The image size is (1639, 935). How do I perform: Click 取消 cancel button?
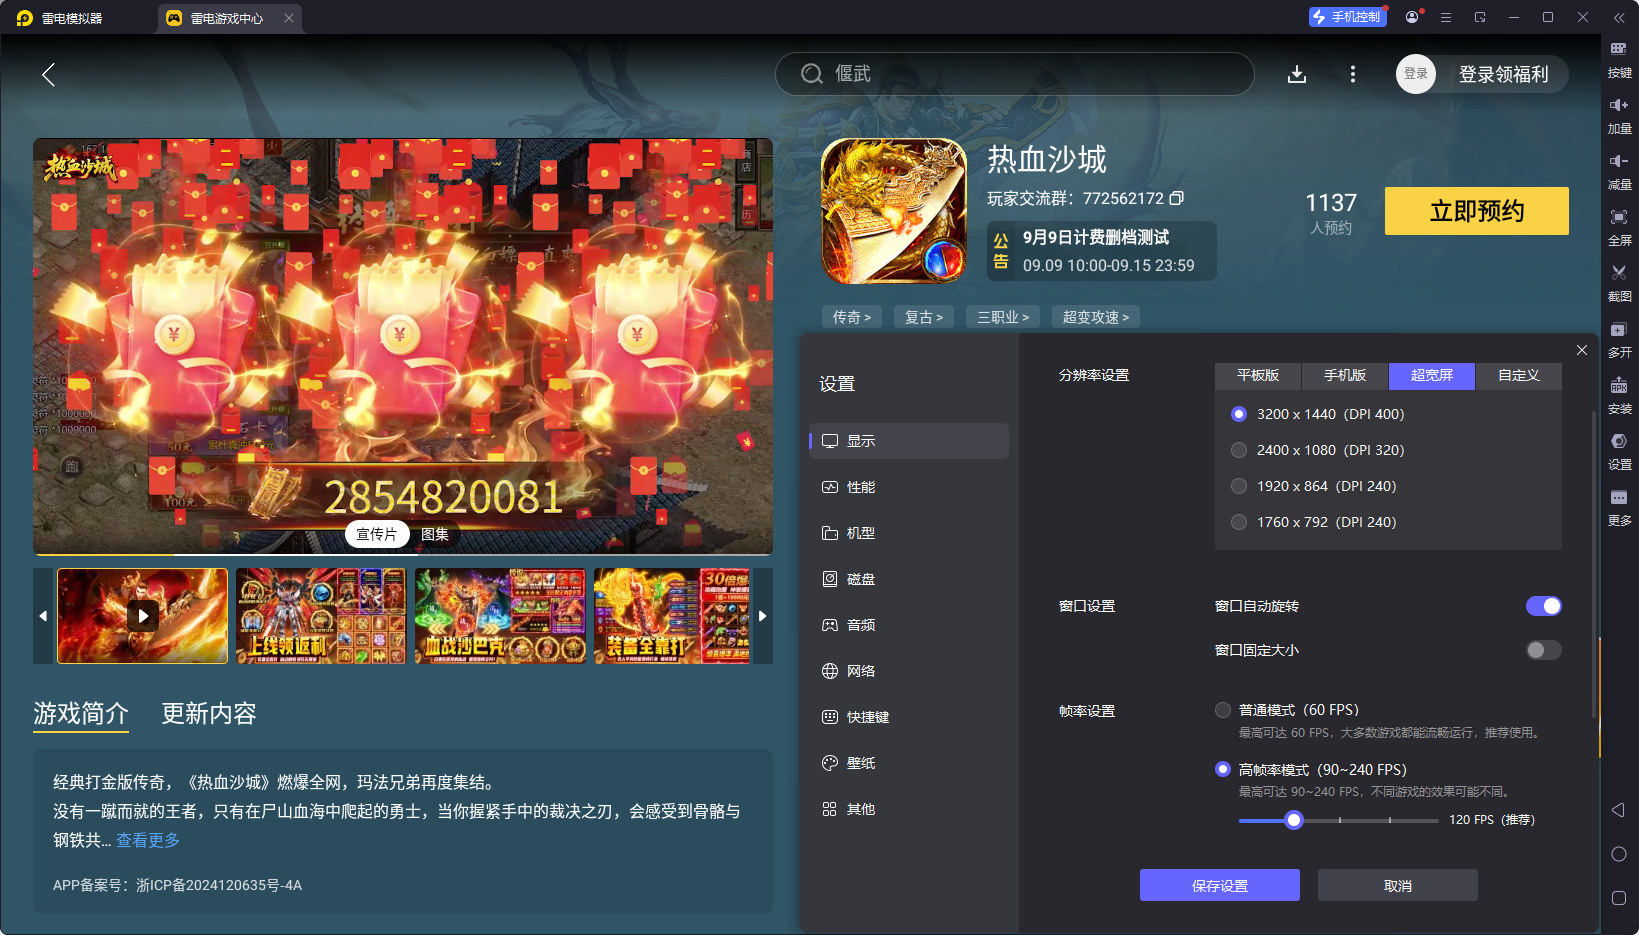tap(1398, 886)
